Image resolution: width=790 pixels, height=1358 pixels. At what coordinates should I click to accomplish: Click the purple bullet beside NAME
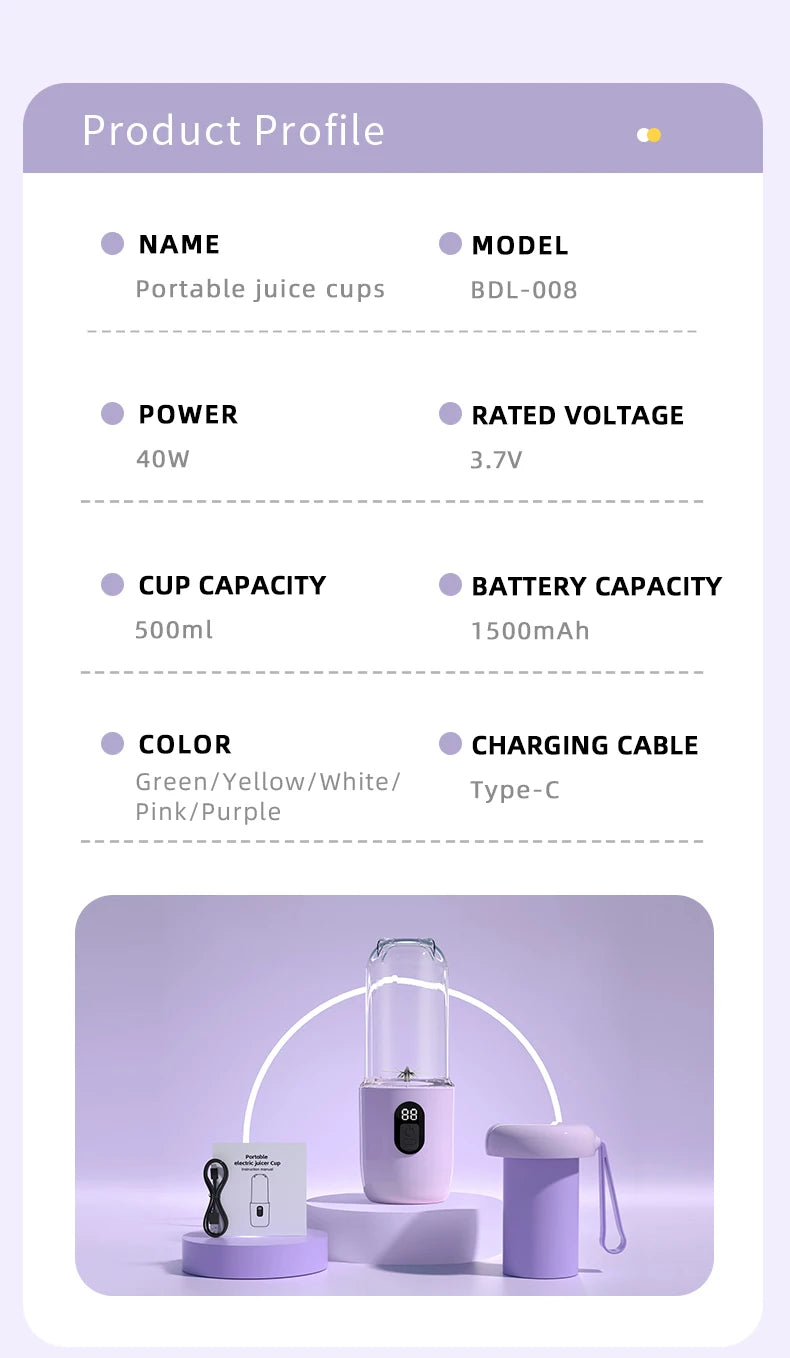pyautogui.click(x=113, y=243)
